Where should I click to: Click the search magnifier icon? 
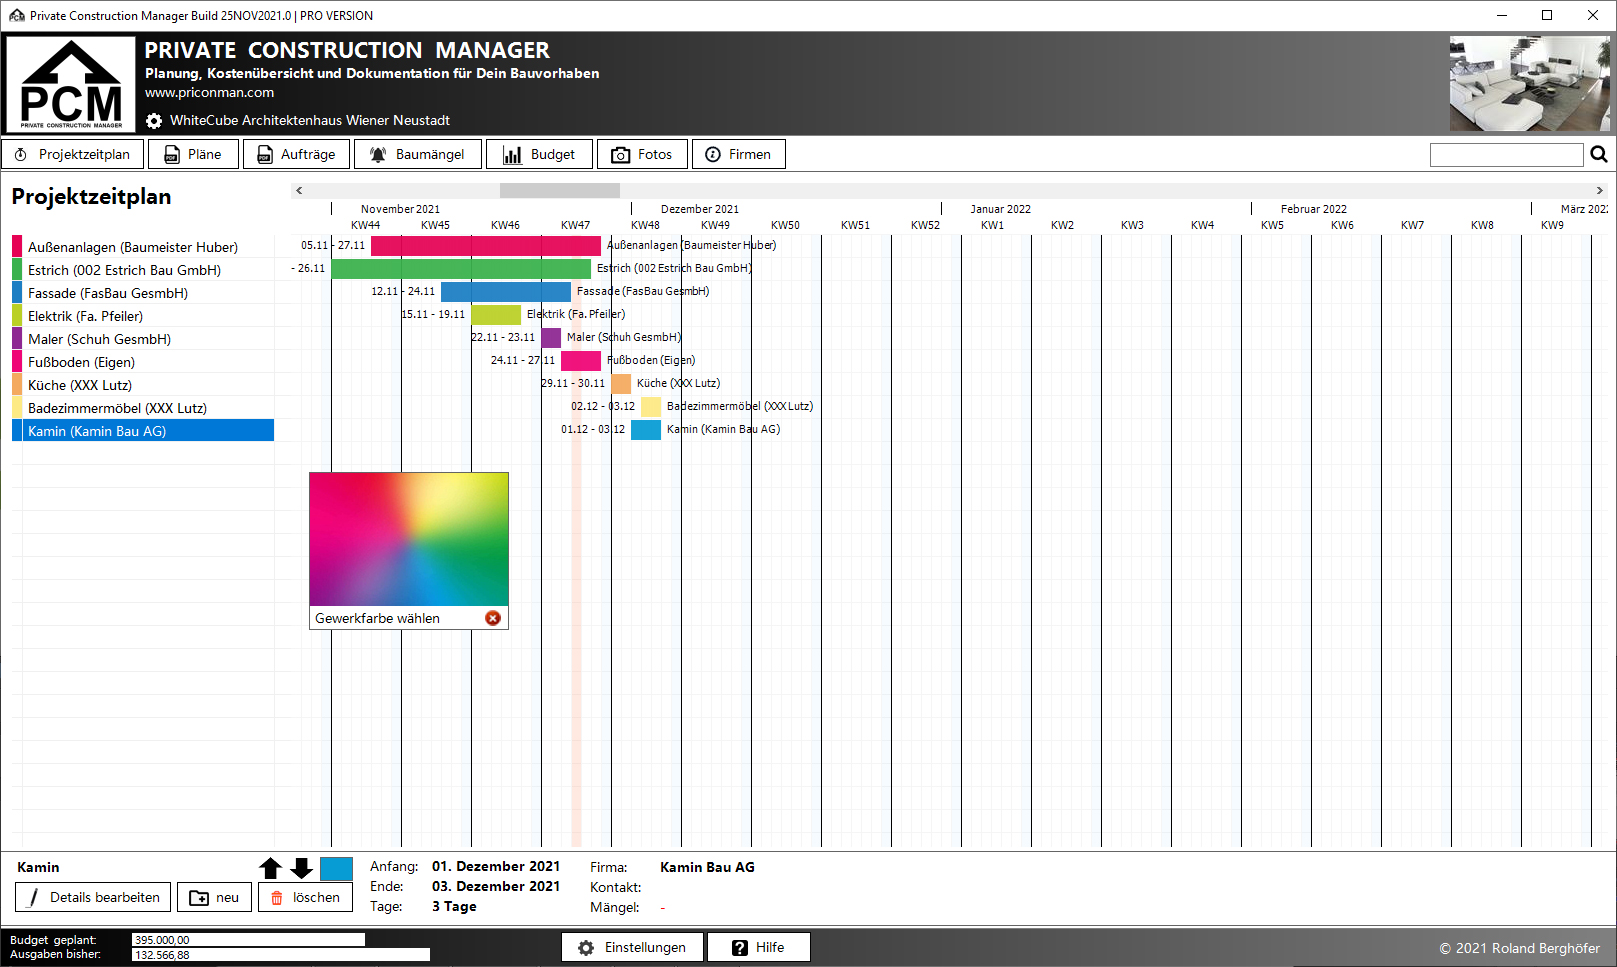click(x=1598, y=154)
